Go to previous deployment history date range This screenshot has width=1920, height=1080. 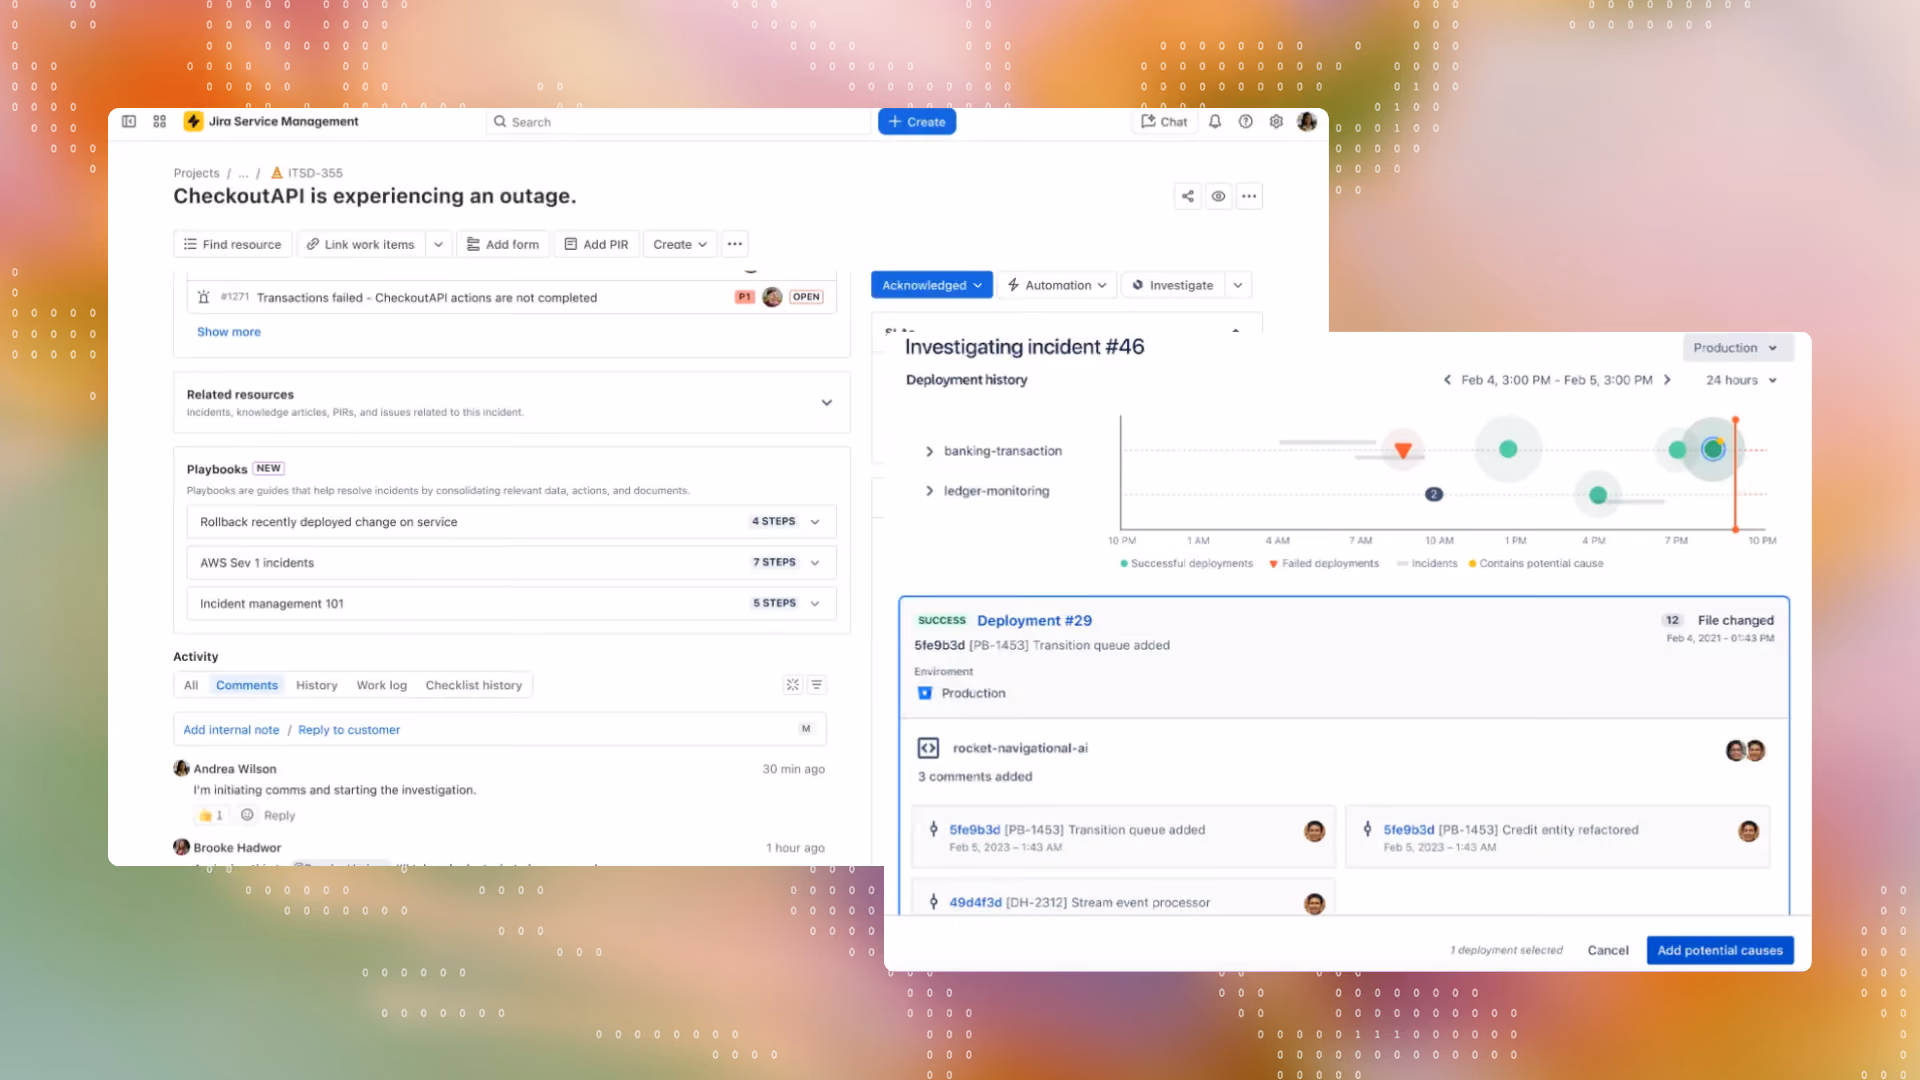[1447, 380]
